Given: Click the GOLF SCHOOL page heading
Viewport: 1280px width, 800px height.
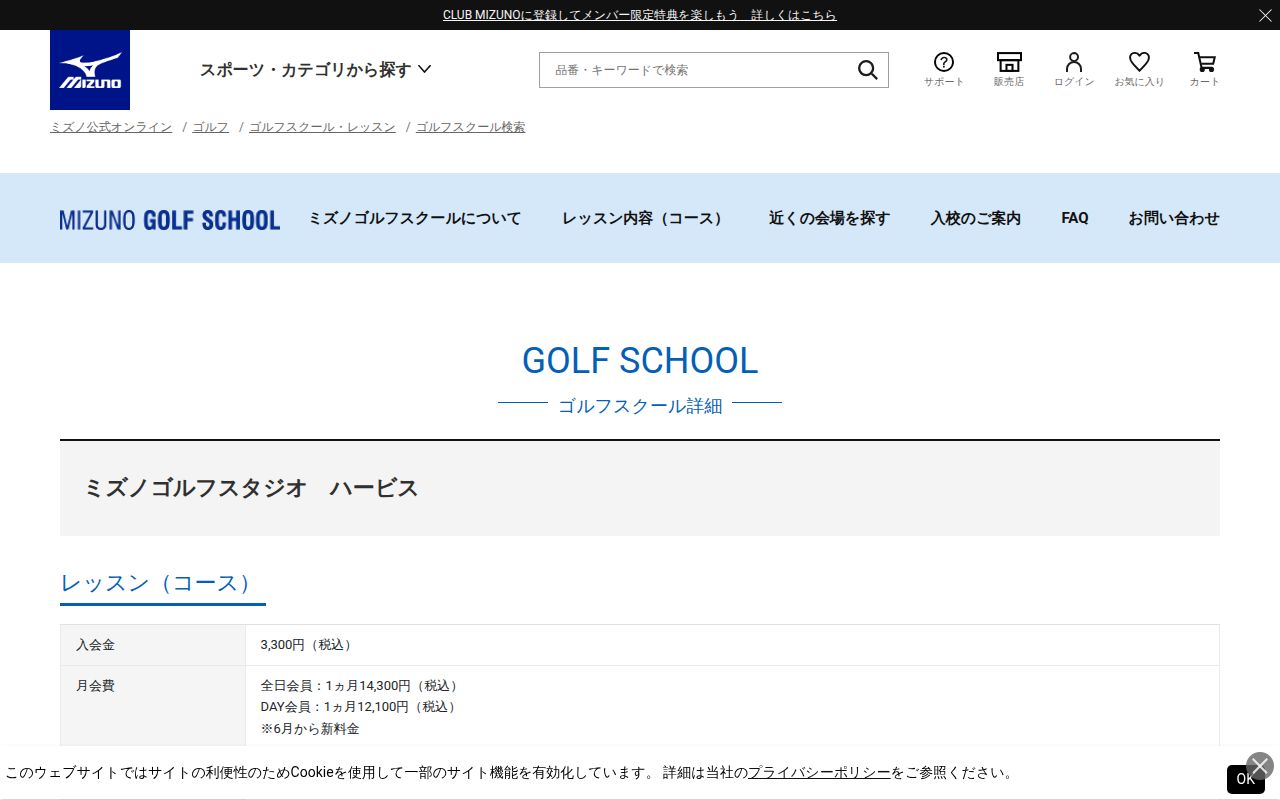Looking at the screenshot, I should click(640, 360).
